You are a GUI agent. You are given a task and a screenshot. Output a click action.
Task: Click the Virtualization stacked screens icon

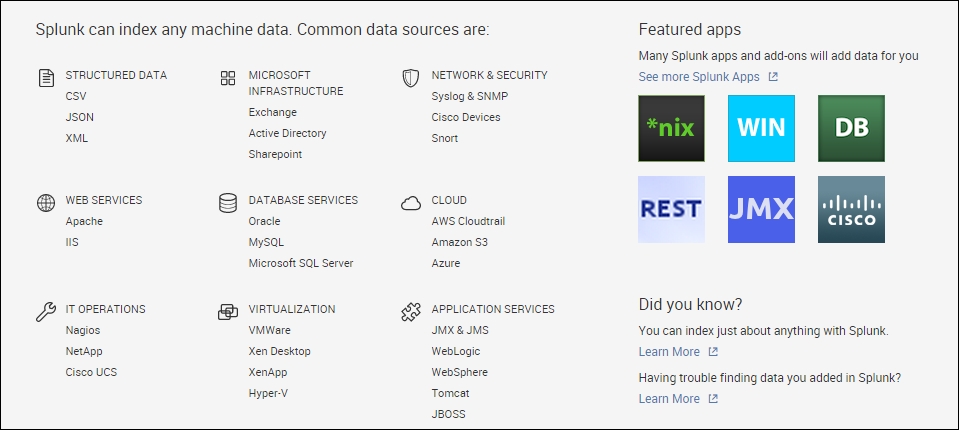coord(228,312)
